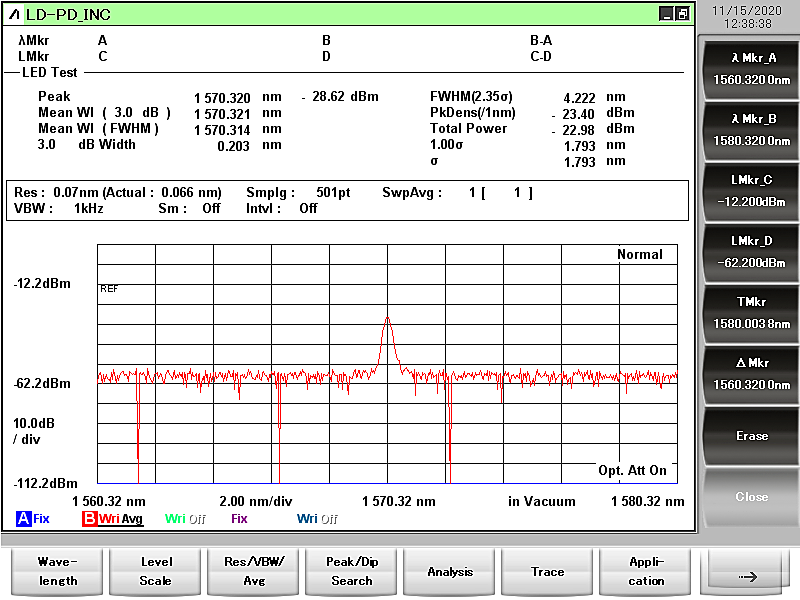Image resolution: width=800 pixels, height=600 pixels.
Task: Select the LMkr_C level marker softkey
Action: pos(752,190)
